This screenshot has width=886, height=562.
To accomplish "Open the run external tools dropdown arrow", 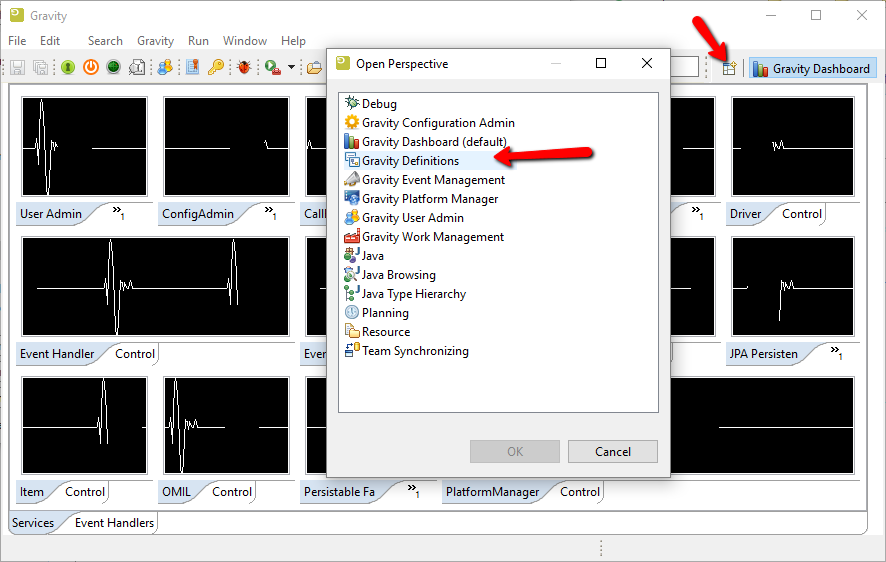I will point(291,68).
